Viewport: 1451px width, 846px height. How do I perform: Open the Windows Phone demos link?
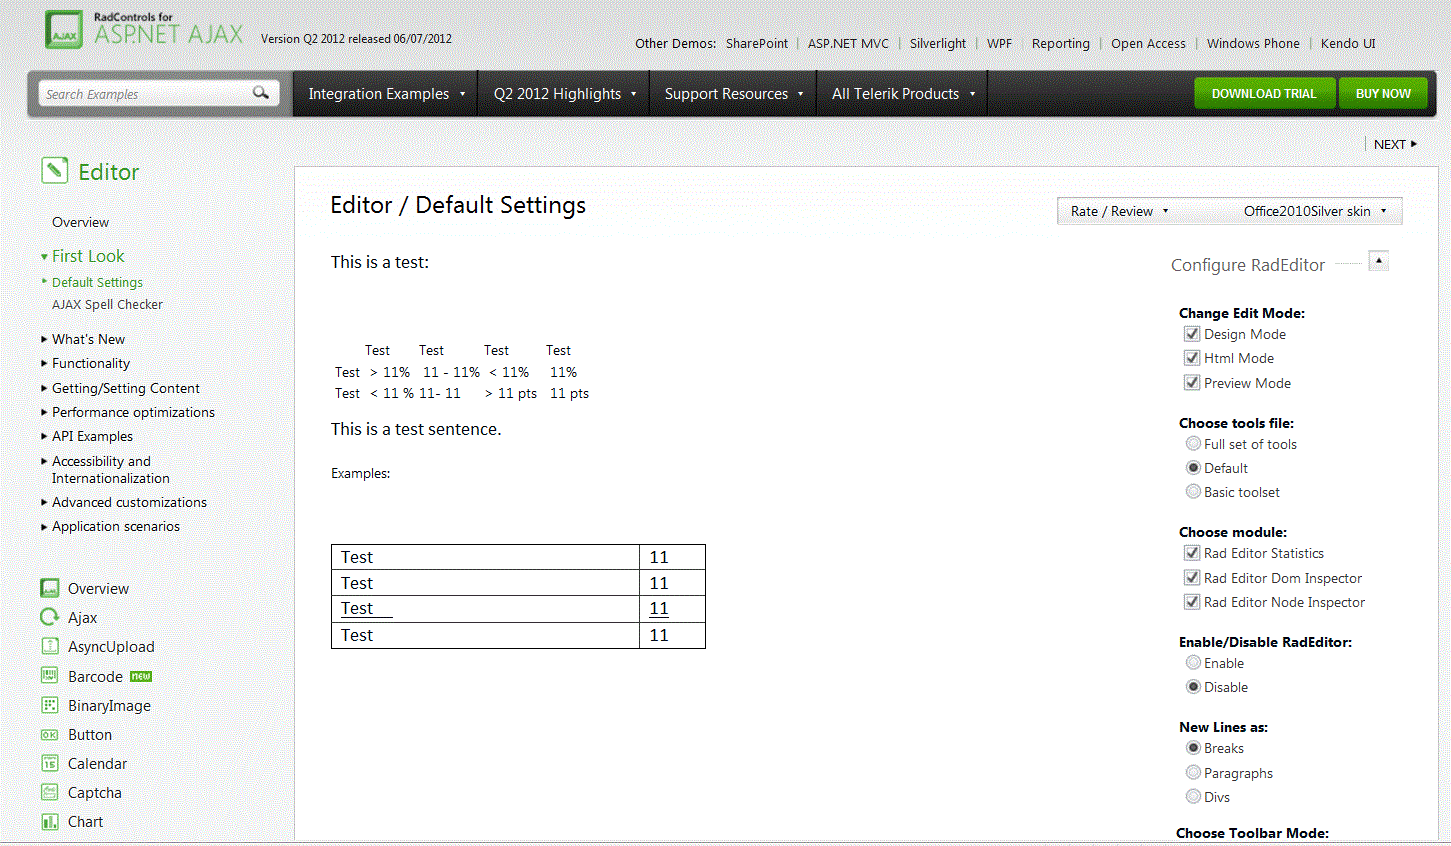(1253, 43)
